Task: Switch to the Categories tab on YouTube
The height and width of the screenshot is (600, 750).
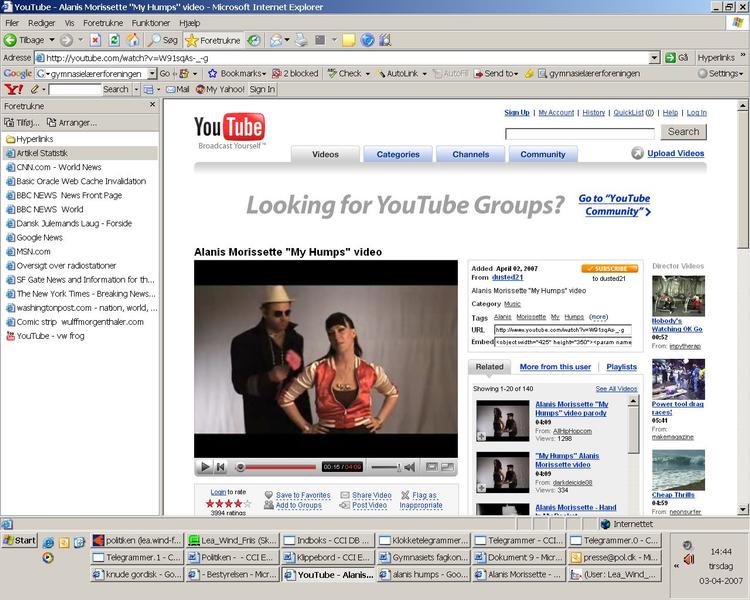Action: (x=398, y=154)
